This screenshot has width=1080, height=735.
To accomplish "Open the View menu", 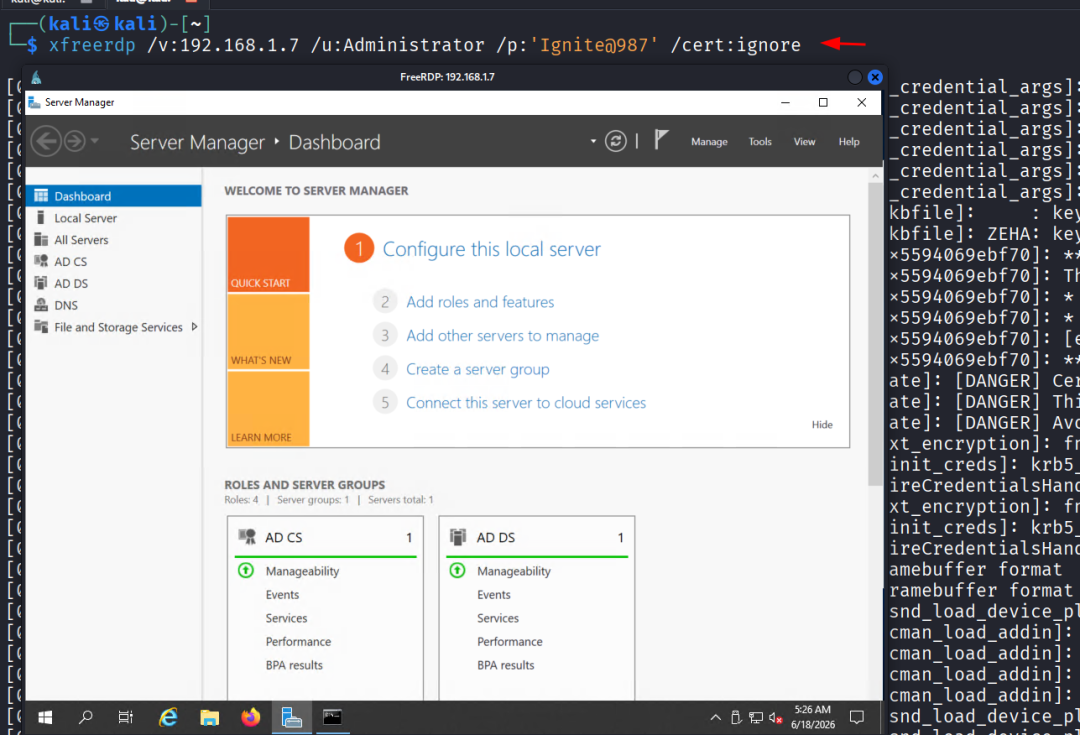I will (804, 141).
